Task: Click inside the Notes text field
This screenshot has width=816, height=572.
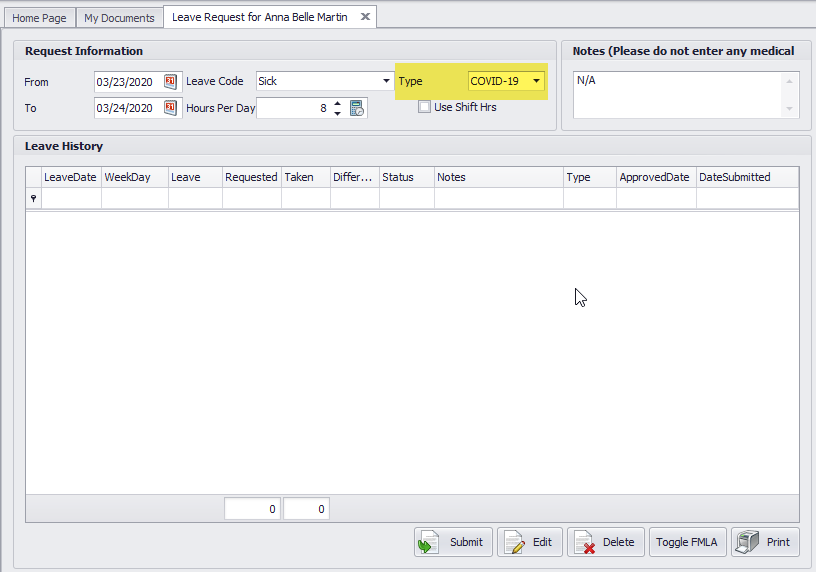Action: 678,95
